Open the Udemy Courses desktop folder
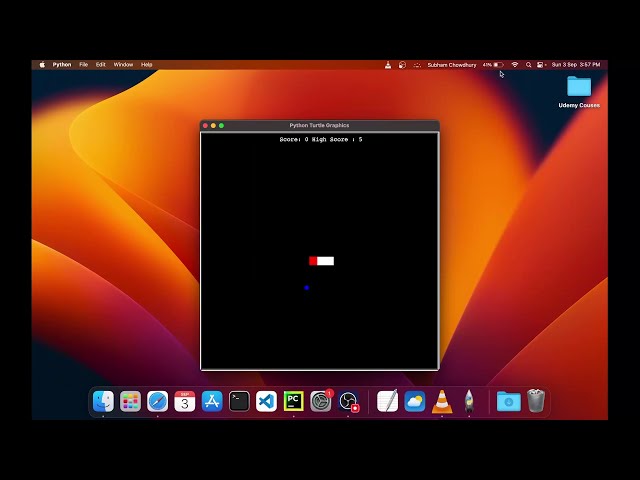The height and width of the screenshot is (480, 640). [x=579, y=87]
